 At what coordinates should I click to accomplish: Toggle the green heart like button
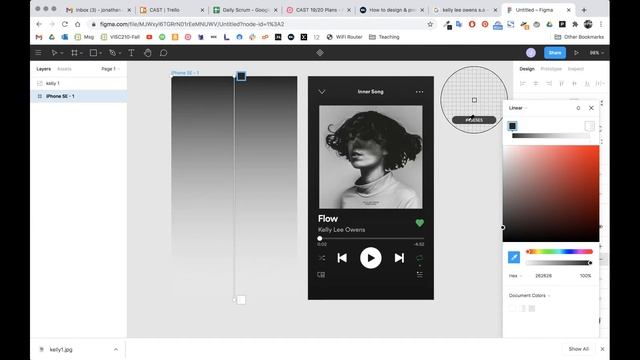click(x=420, y=223)
